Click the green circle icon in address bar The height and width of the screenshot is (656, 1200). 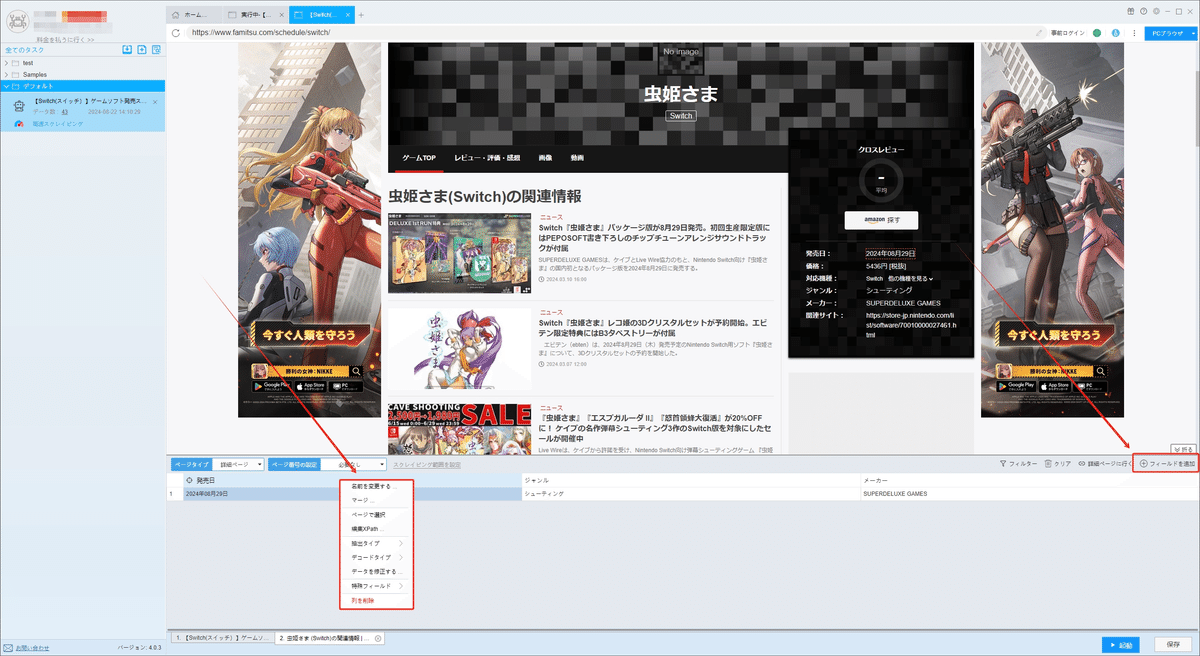point(1097,32)
